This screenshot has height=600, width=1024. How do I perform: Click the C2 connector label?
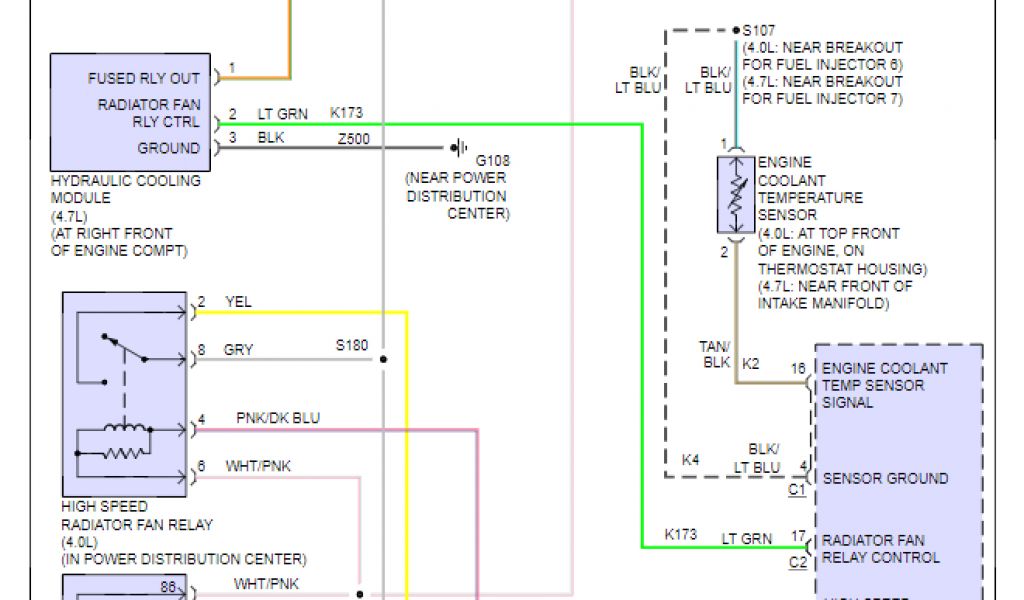click(797, 563)
